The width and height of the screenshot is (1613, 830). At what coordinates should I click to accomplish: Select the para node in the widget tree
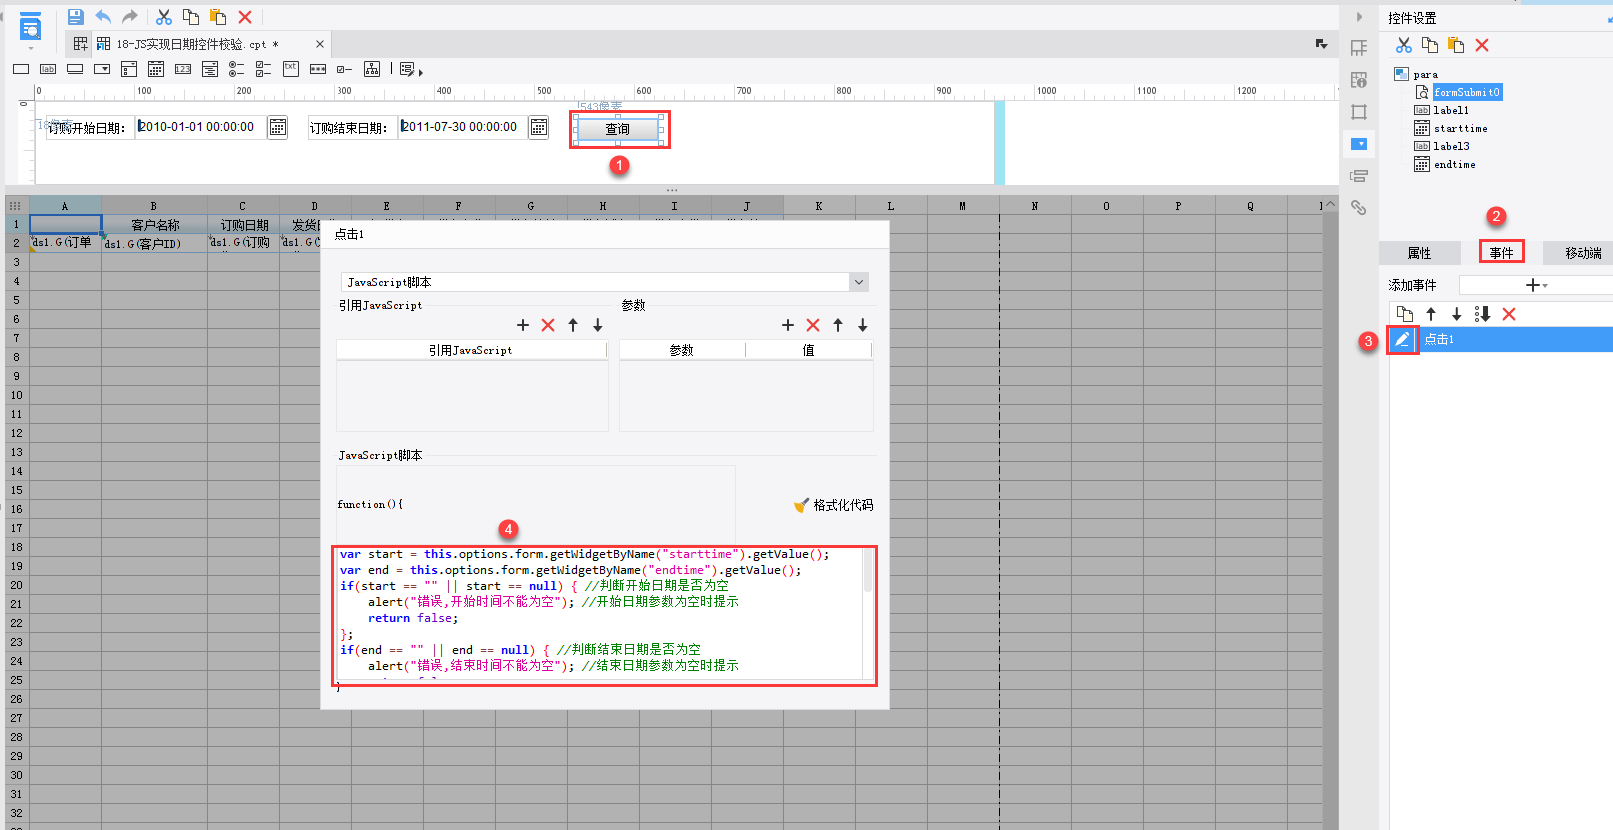pyautogui.click(x=1425, y=74)
